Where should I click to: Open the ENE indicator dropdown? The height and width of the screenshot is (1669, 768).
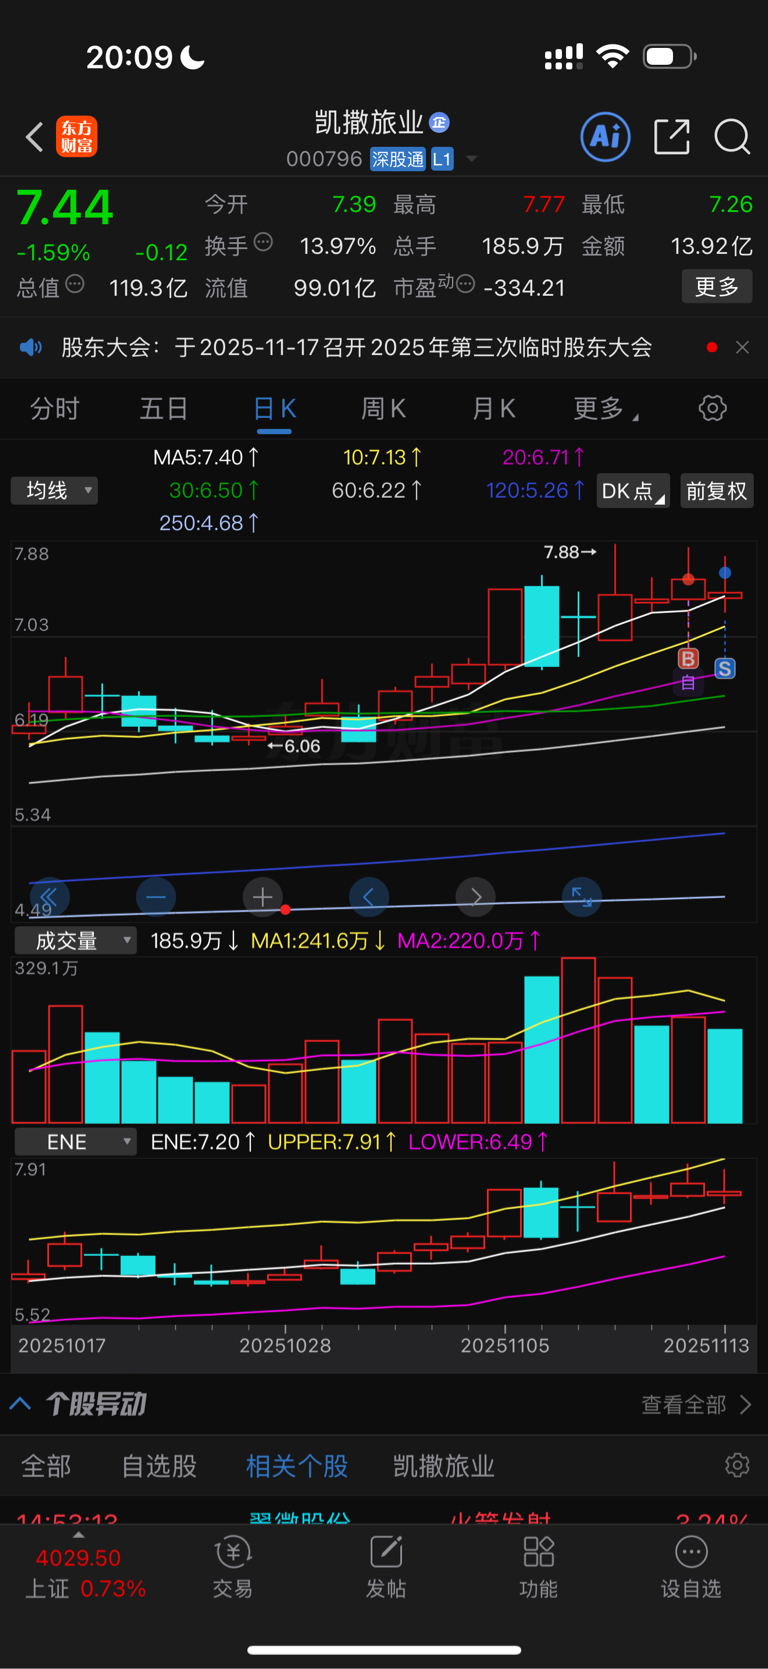click(x=75, y=1141)
